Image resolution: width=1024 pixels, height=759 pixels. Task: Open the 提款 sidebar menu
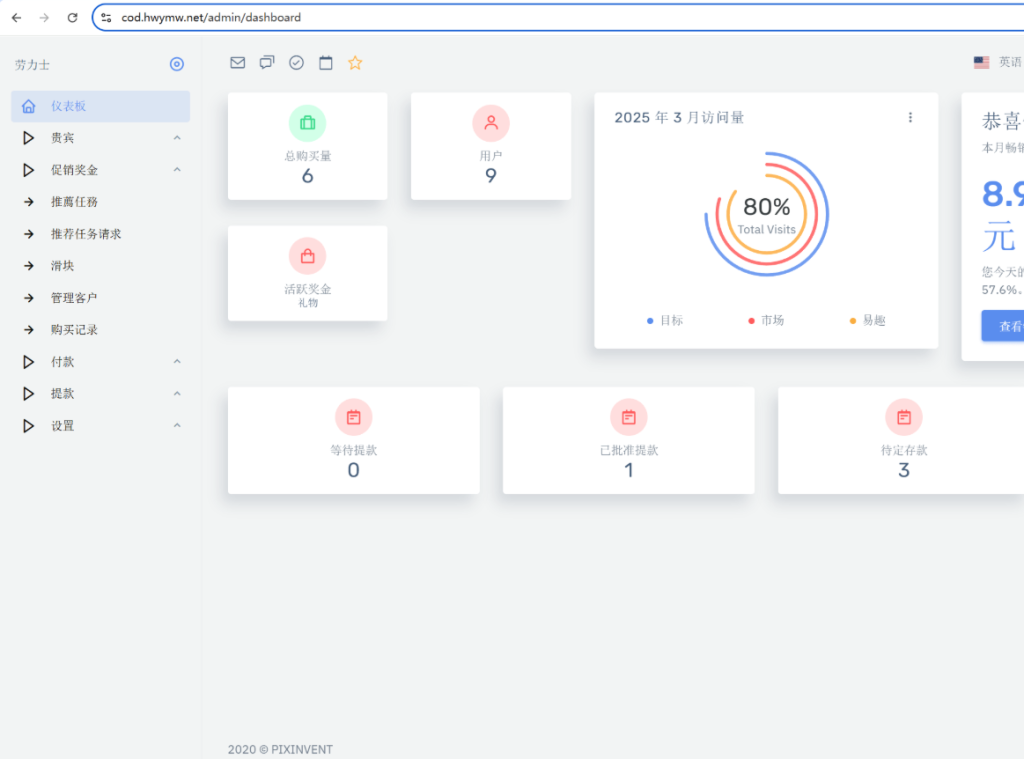click(101, 394)
